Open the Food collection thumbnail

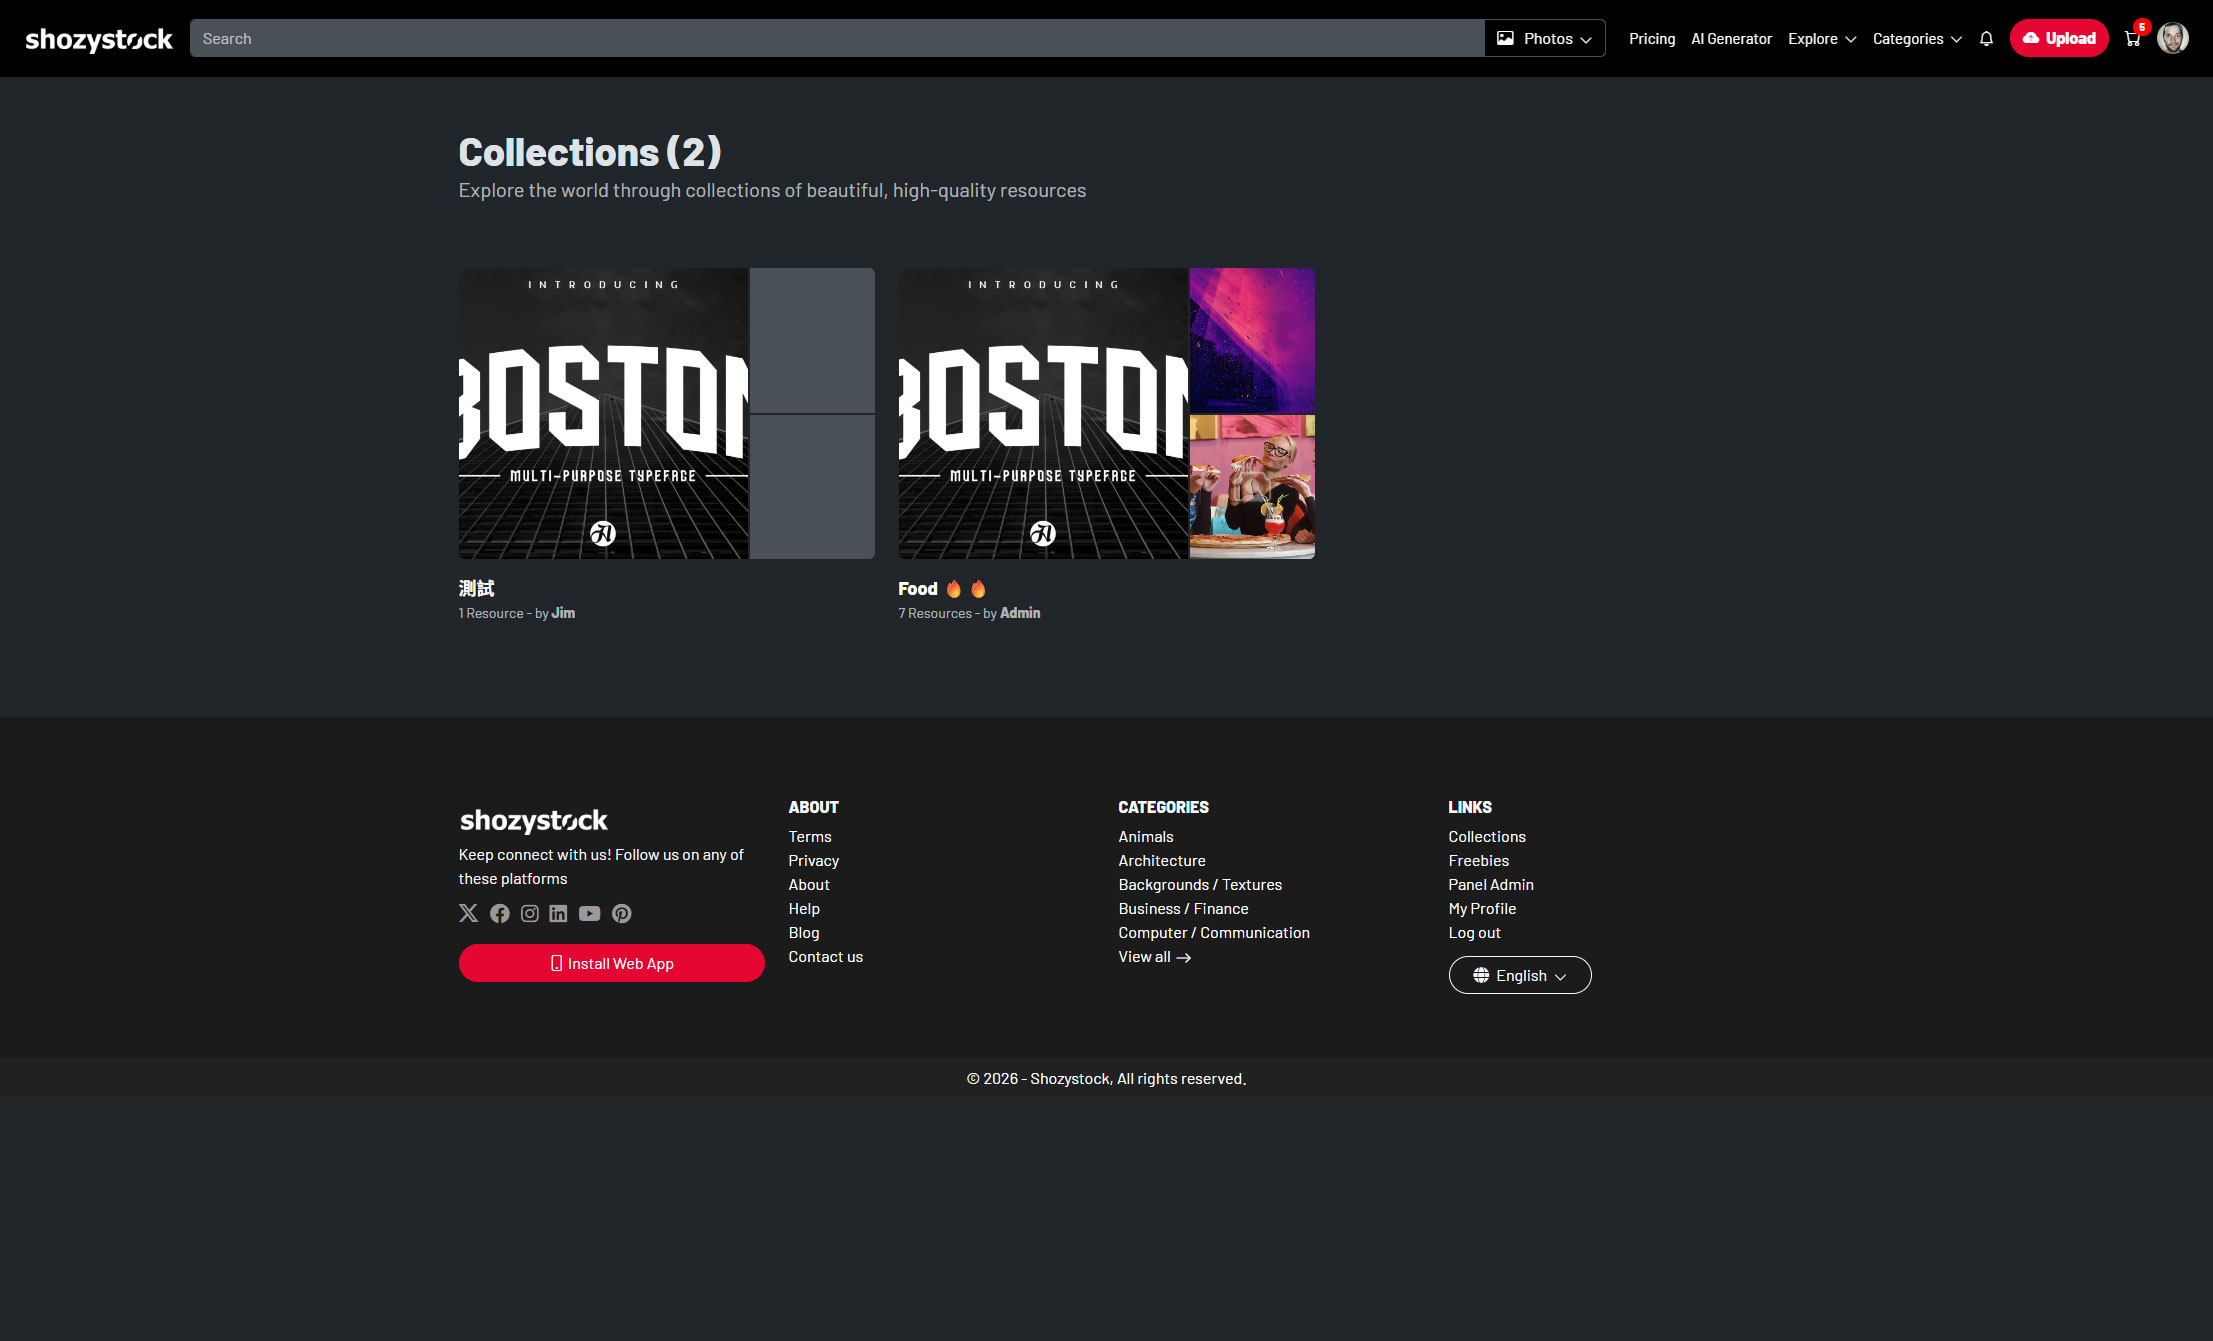pyautogui.click(x=1106, y=413)
